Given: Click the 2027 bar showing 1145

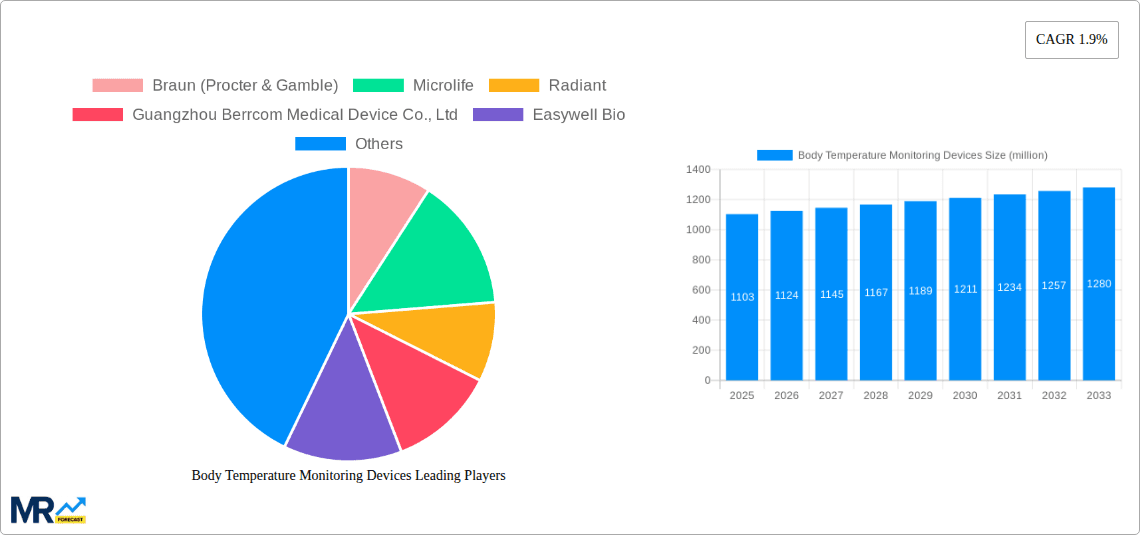Looking at the screenshot, I should [x=831, y=294].
